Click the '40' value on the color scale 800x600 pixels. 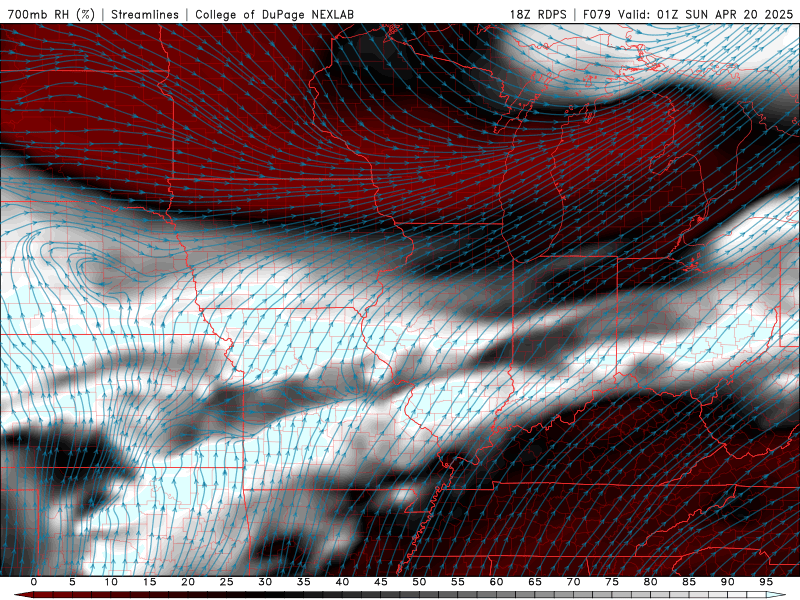342,582
